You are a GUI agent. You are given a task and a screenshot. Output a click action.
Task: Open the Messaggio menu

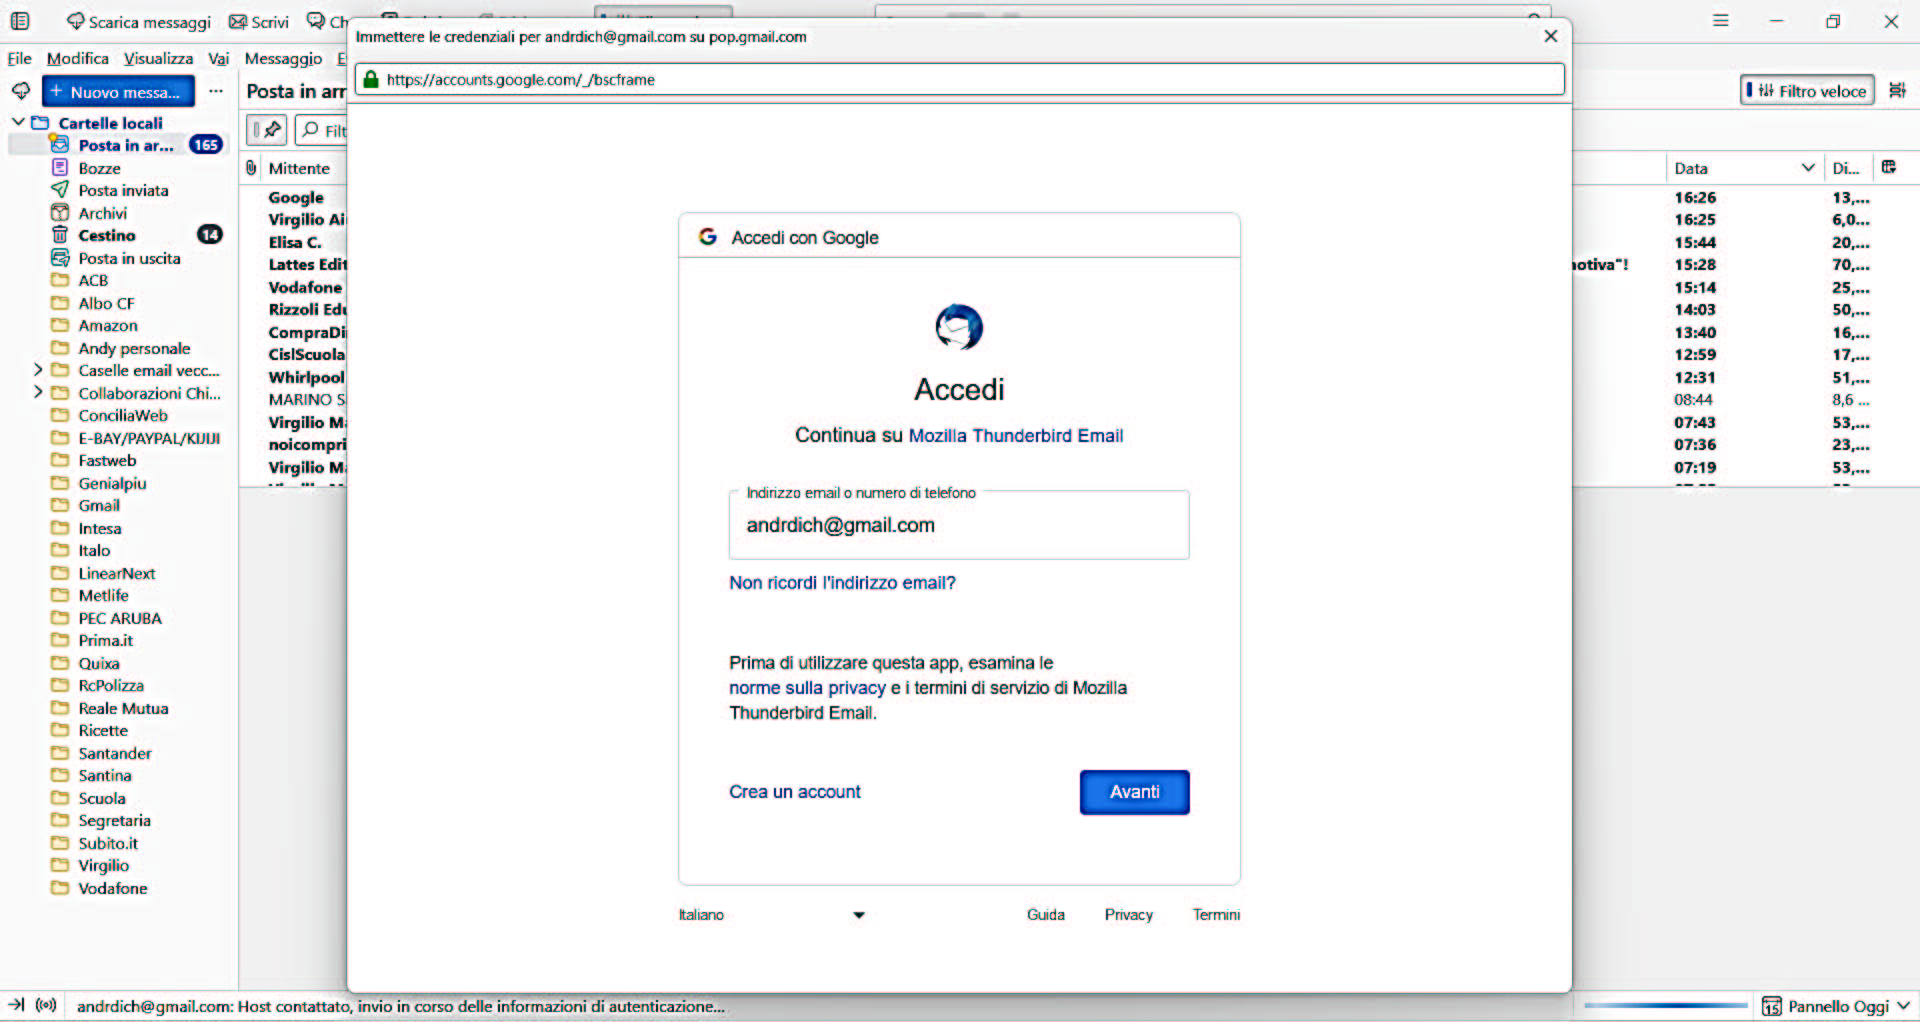[x=284, y=59]
